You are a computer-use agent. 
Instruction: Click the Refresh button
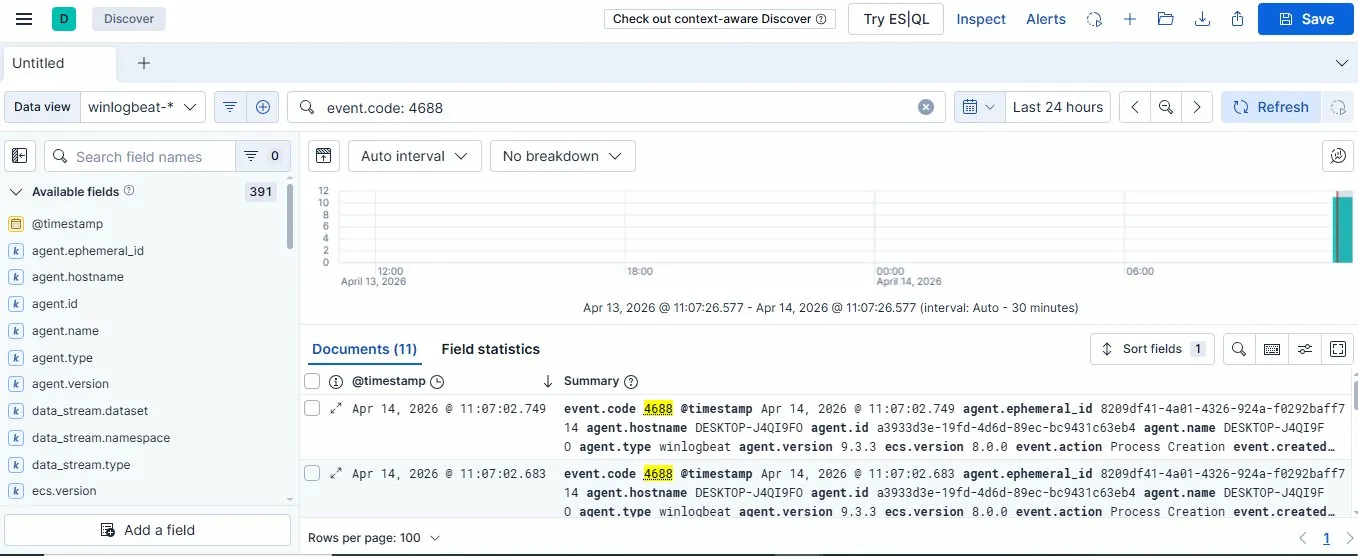click(x=1271, y=107)
